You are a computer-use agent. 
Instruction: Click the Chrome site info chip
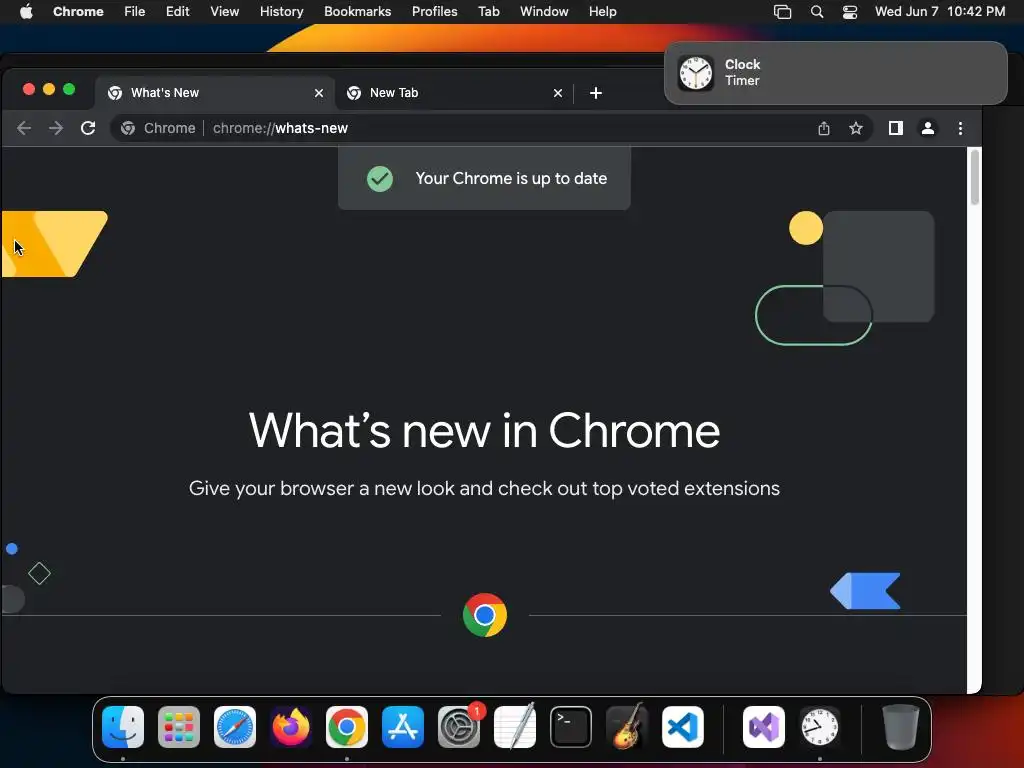[x=159, y=128]
